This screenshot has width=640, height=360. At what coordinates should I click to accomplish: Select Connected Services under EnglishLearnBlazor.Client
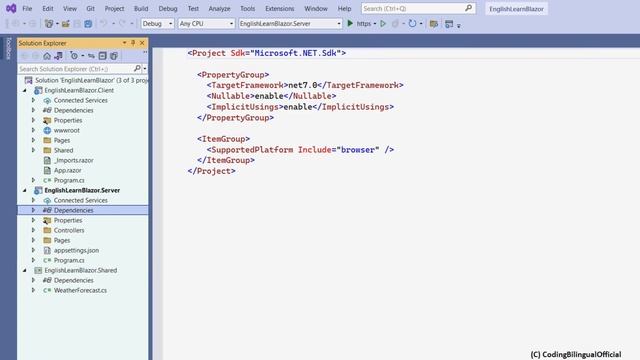[81, 100]
